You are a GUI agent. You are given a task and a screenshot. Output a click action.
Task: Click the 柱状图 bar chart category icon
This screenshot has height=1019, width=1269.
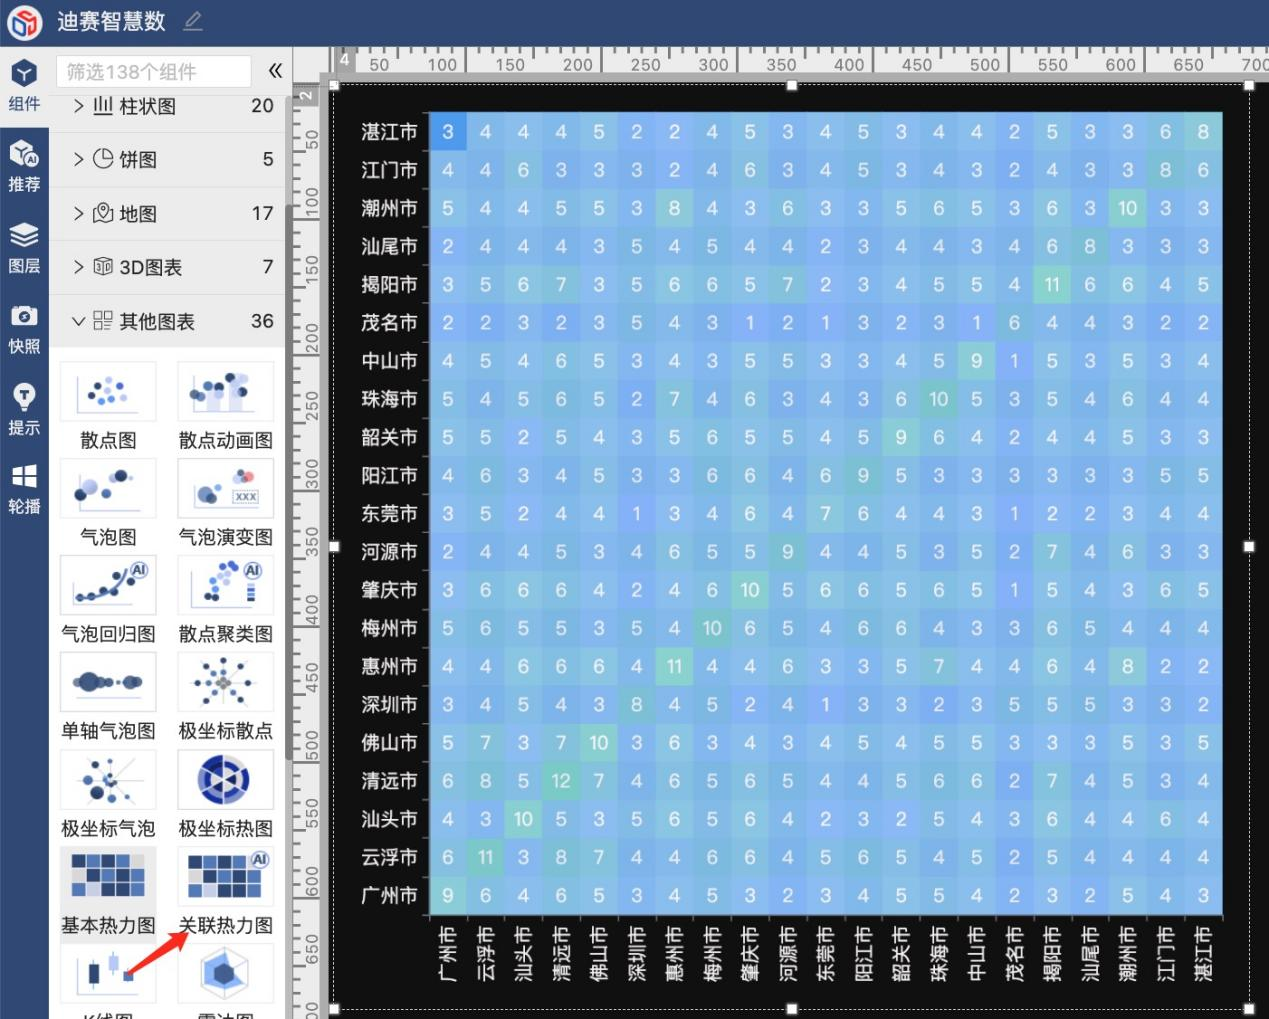[103, 106]
